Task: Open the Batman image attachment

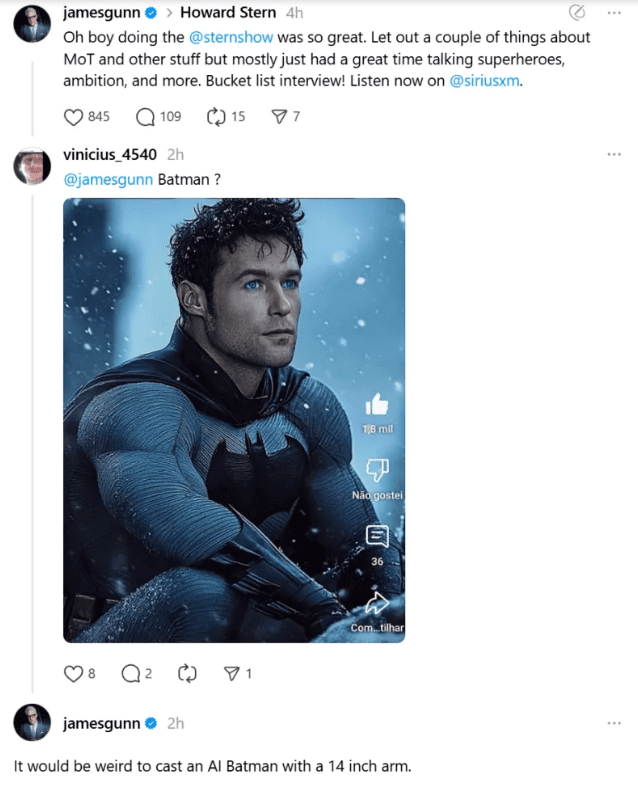Action: pos(234,421)
